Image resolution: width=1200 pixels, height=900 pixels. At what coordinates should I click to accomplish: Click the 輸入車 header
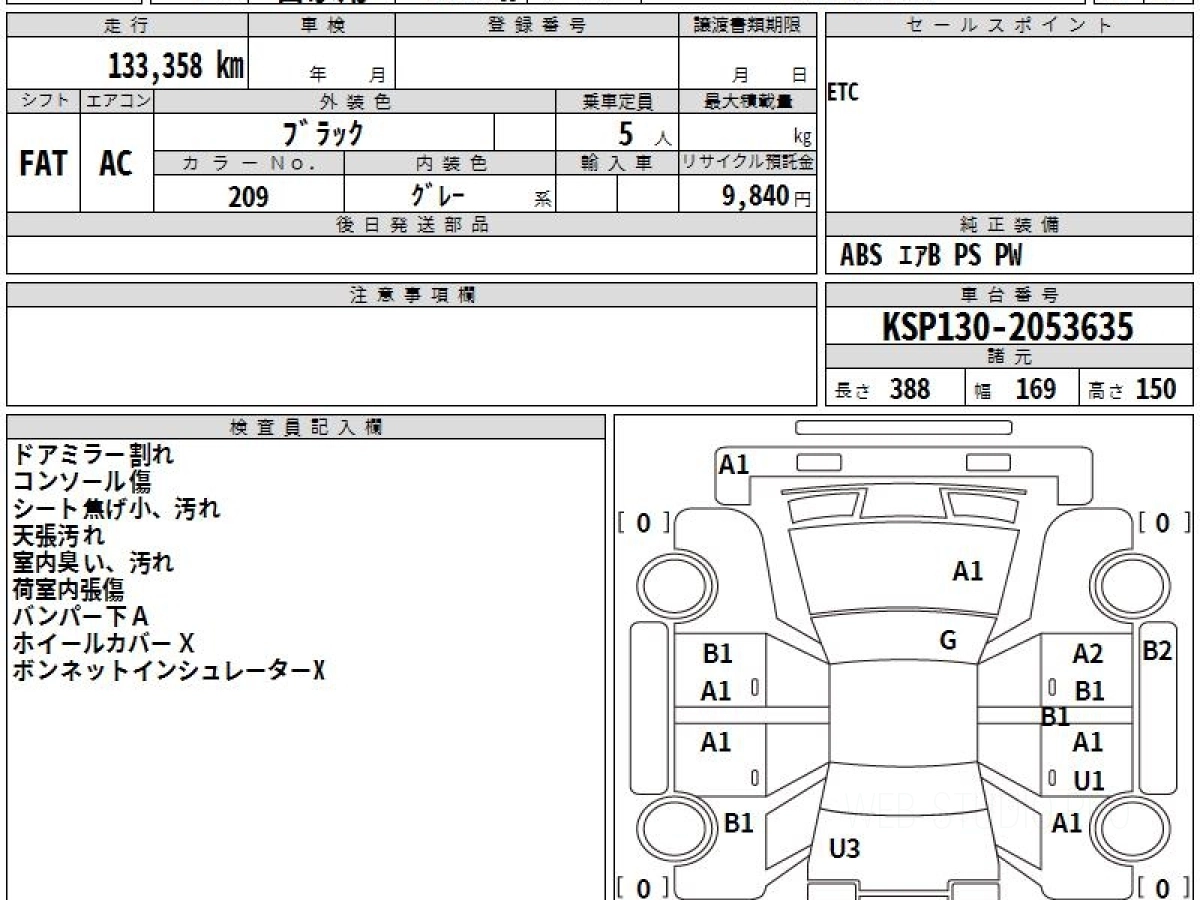[x=617, y=163]
